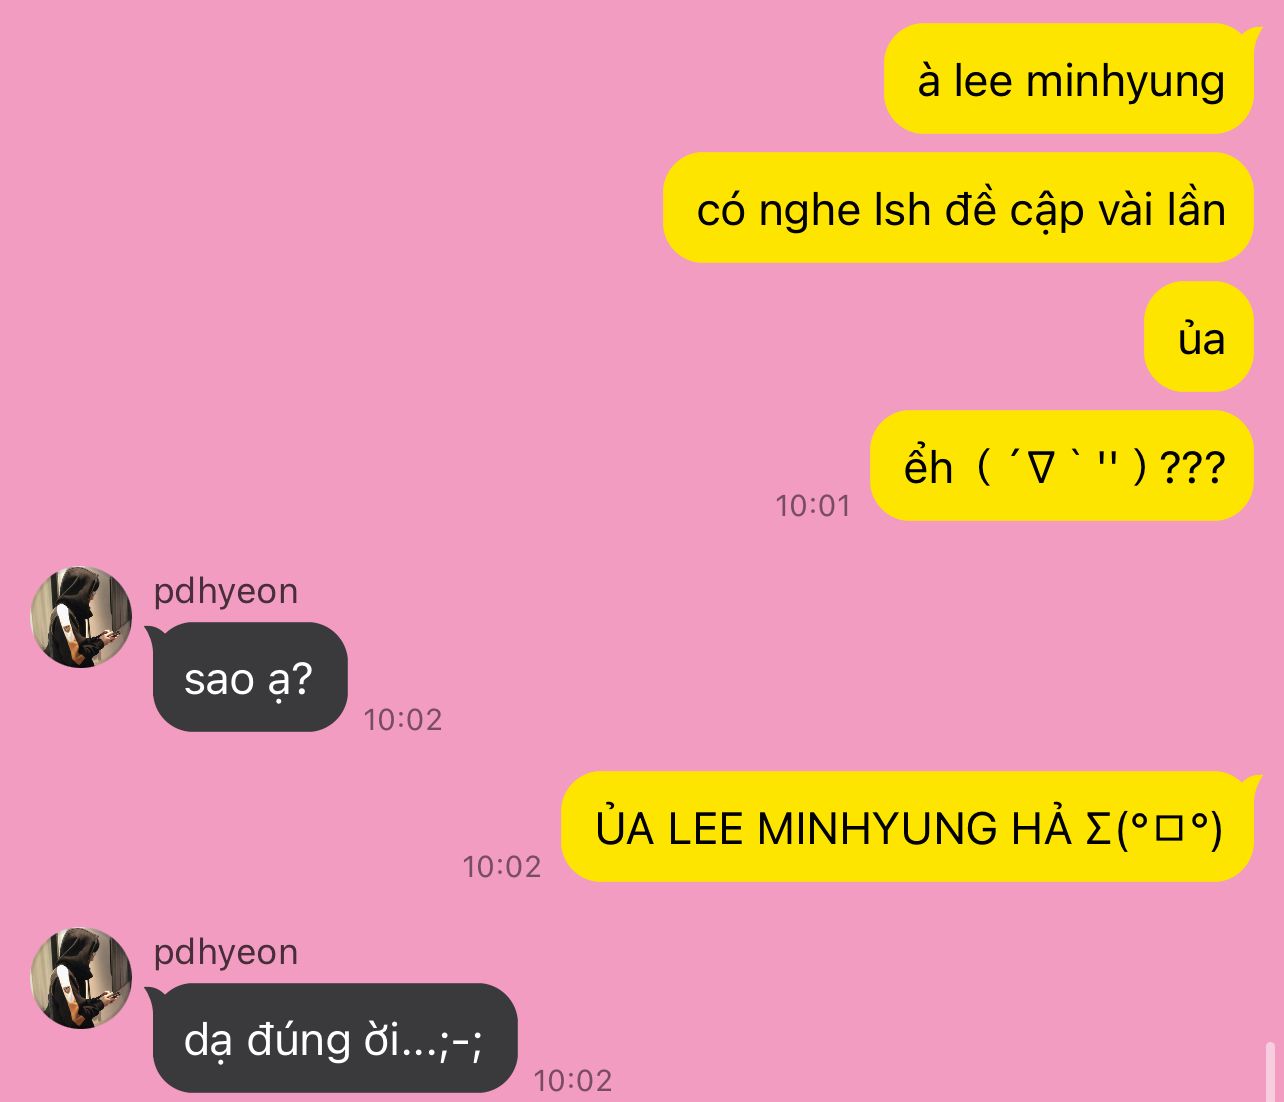
Task: Click the white scrollbar handle at the chat edge
Action: [x=1270, y=1071]
